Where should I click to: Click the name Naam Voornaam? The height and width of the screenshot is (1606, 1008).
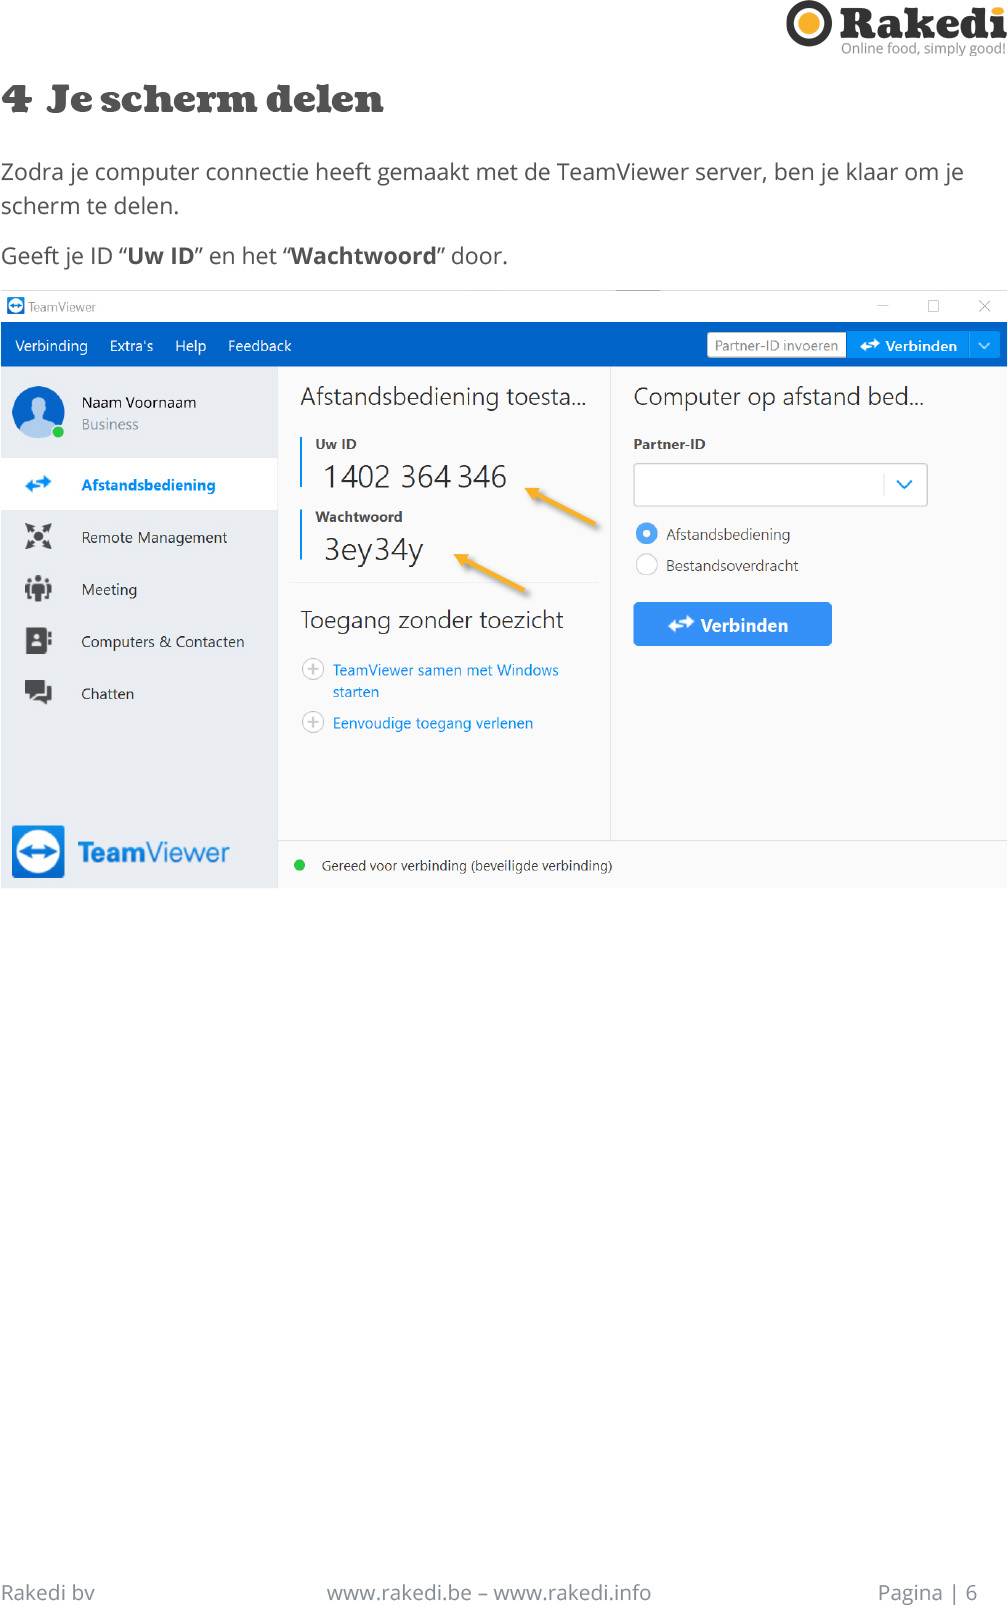(139, 402)
